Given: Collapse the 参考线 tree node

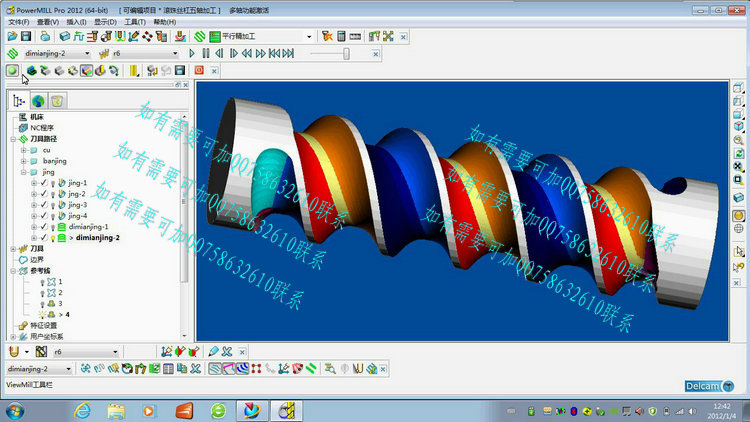Looking at the screenshot, I should (x=13, y=271).
